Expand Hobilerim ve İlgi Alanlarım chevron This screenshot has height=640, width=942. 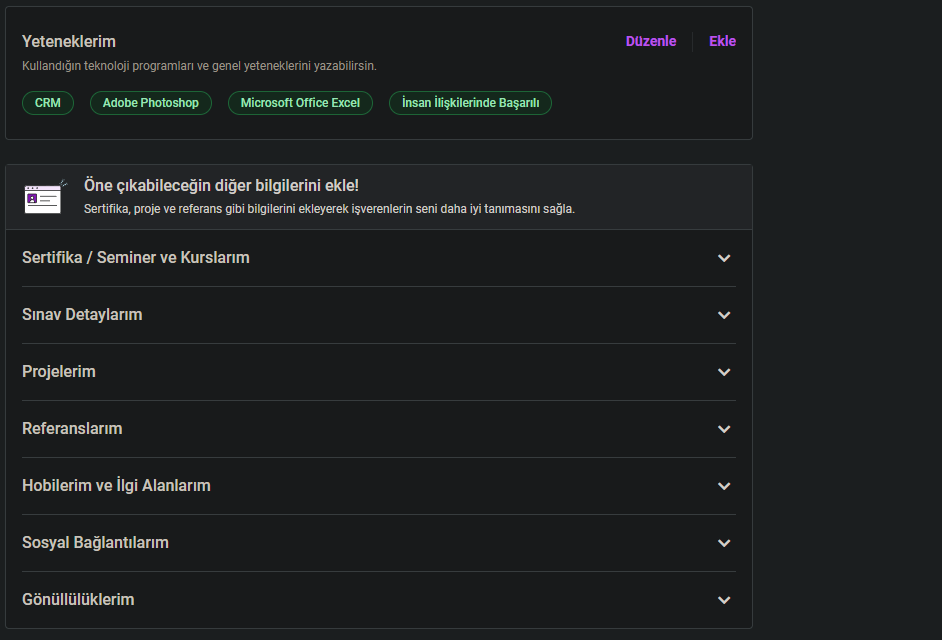click(x=724, y=486)
